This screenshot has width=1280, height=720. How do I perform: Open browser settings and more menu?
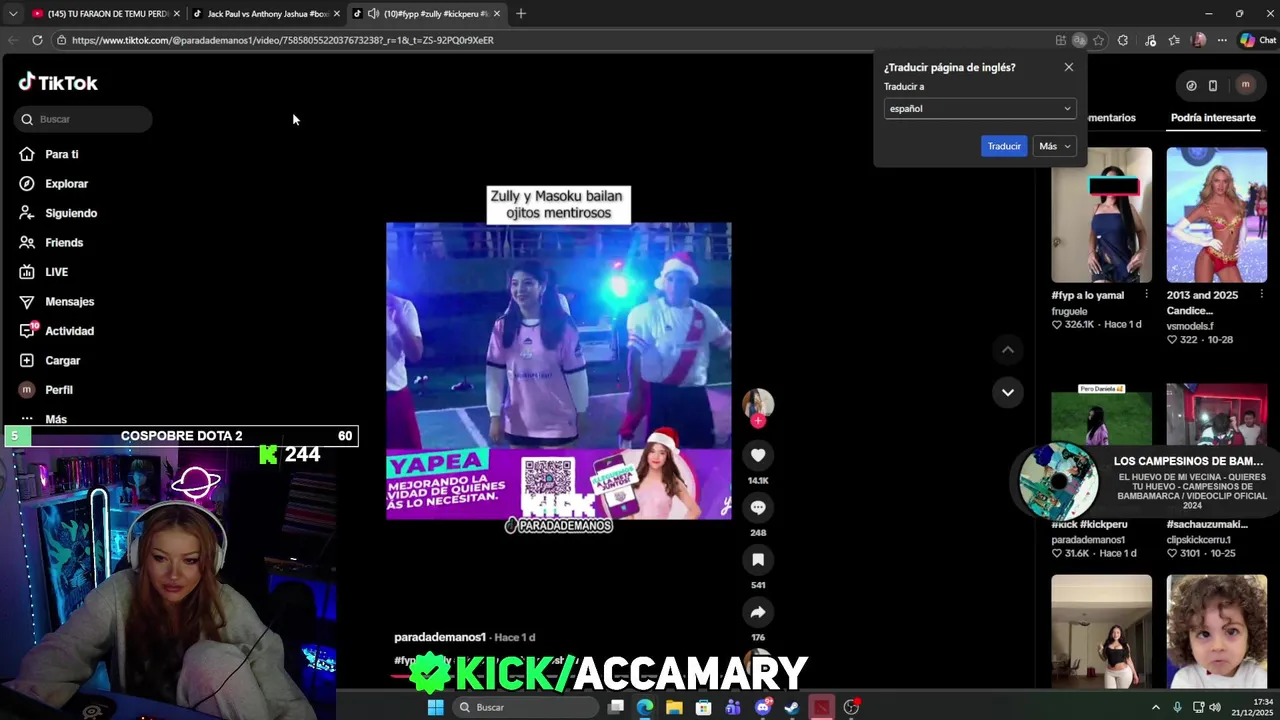[1222, 40]
